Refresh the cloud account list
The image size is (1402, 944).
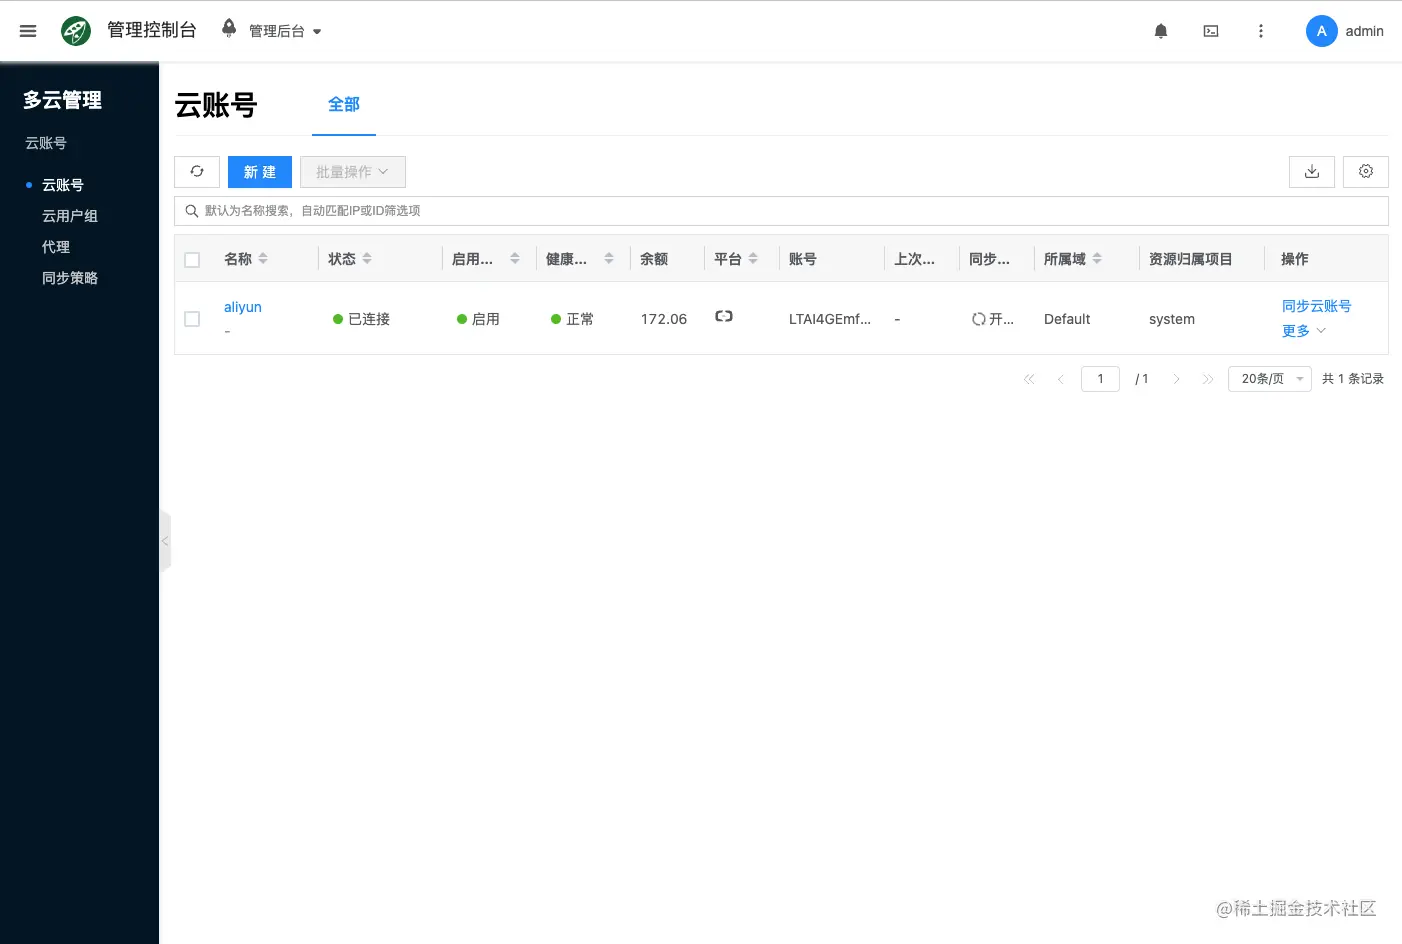197,172
